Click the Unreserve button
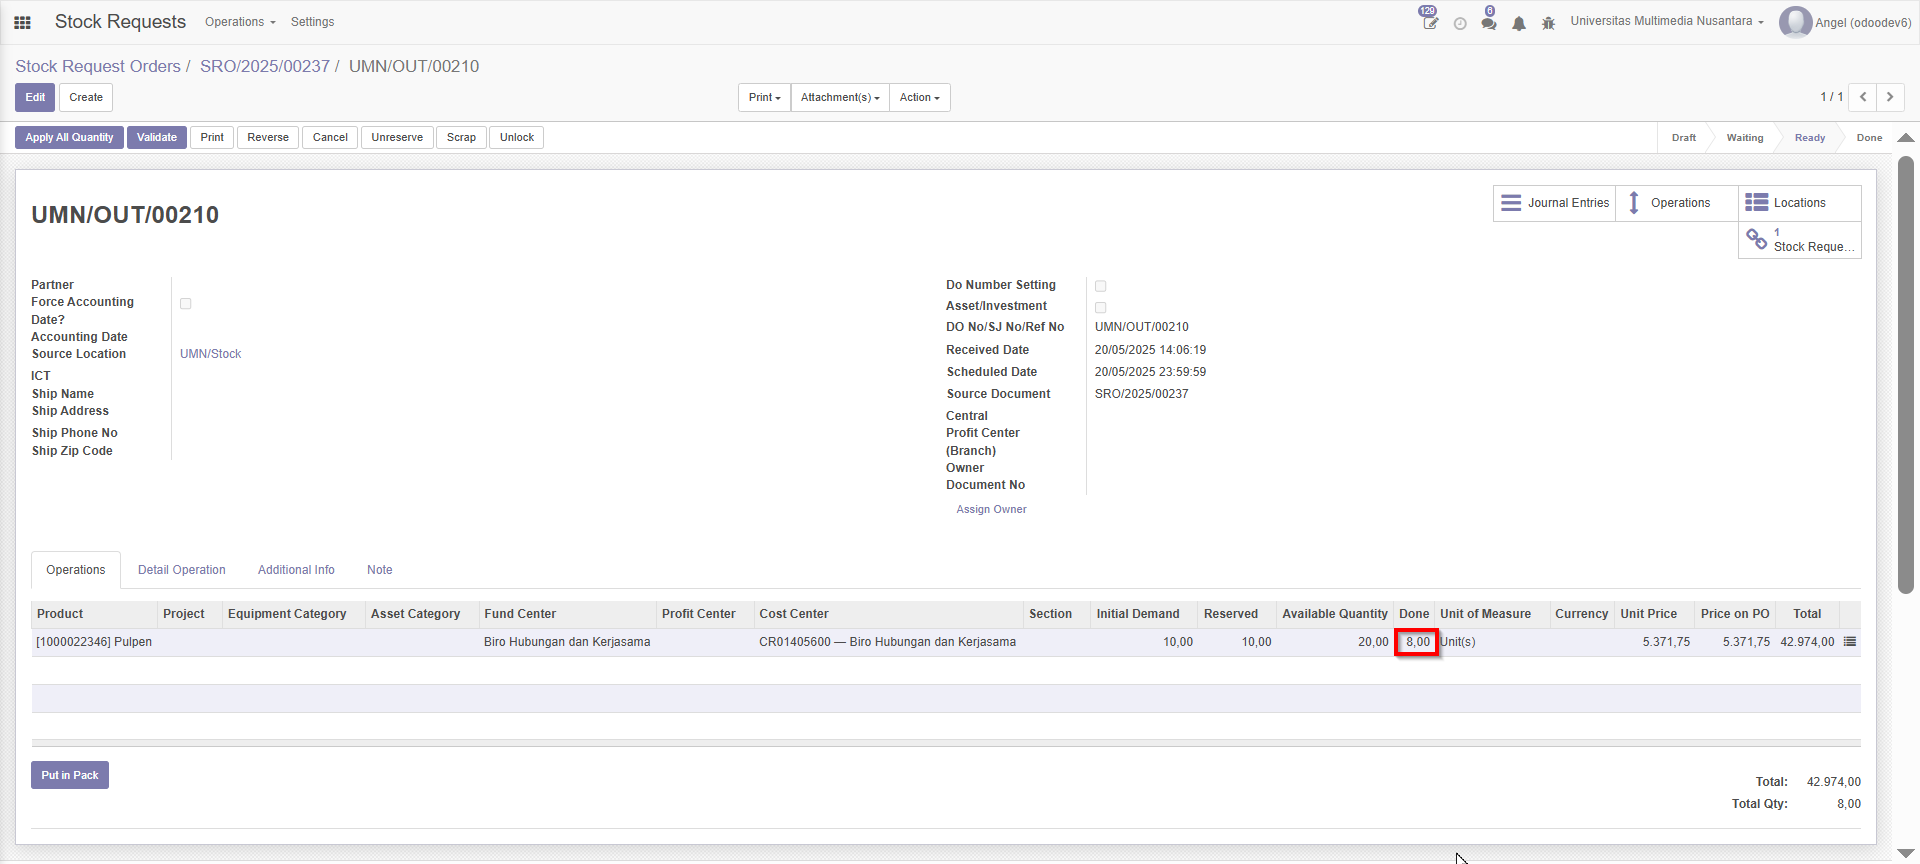The image size is (1920, 864). pyautogui.click(x=397, y=137)
